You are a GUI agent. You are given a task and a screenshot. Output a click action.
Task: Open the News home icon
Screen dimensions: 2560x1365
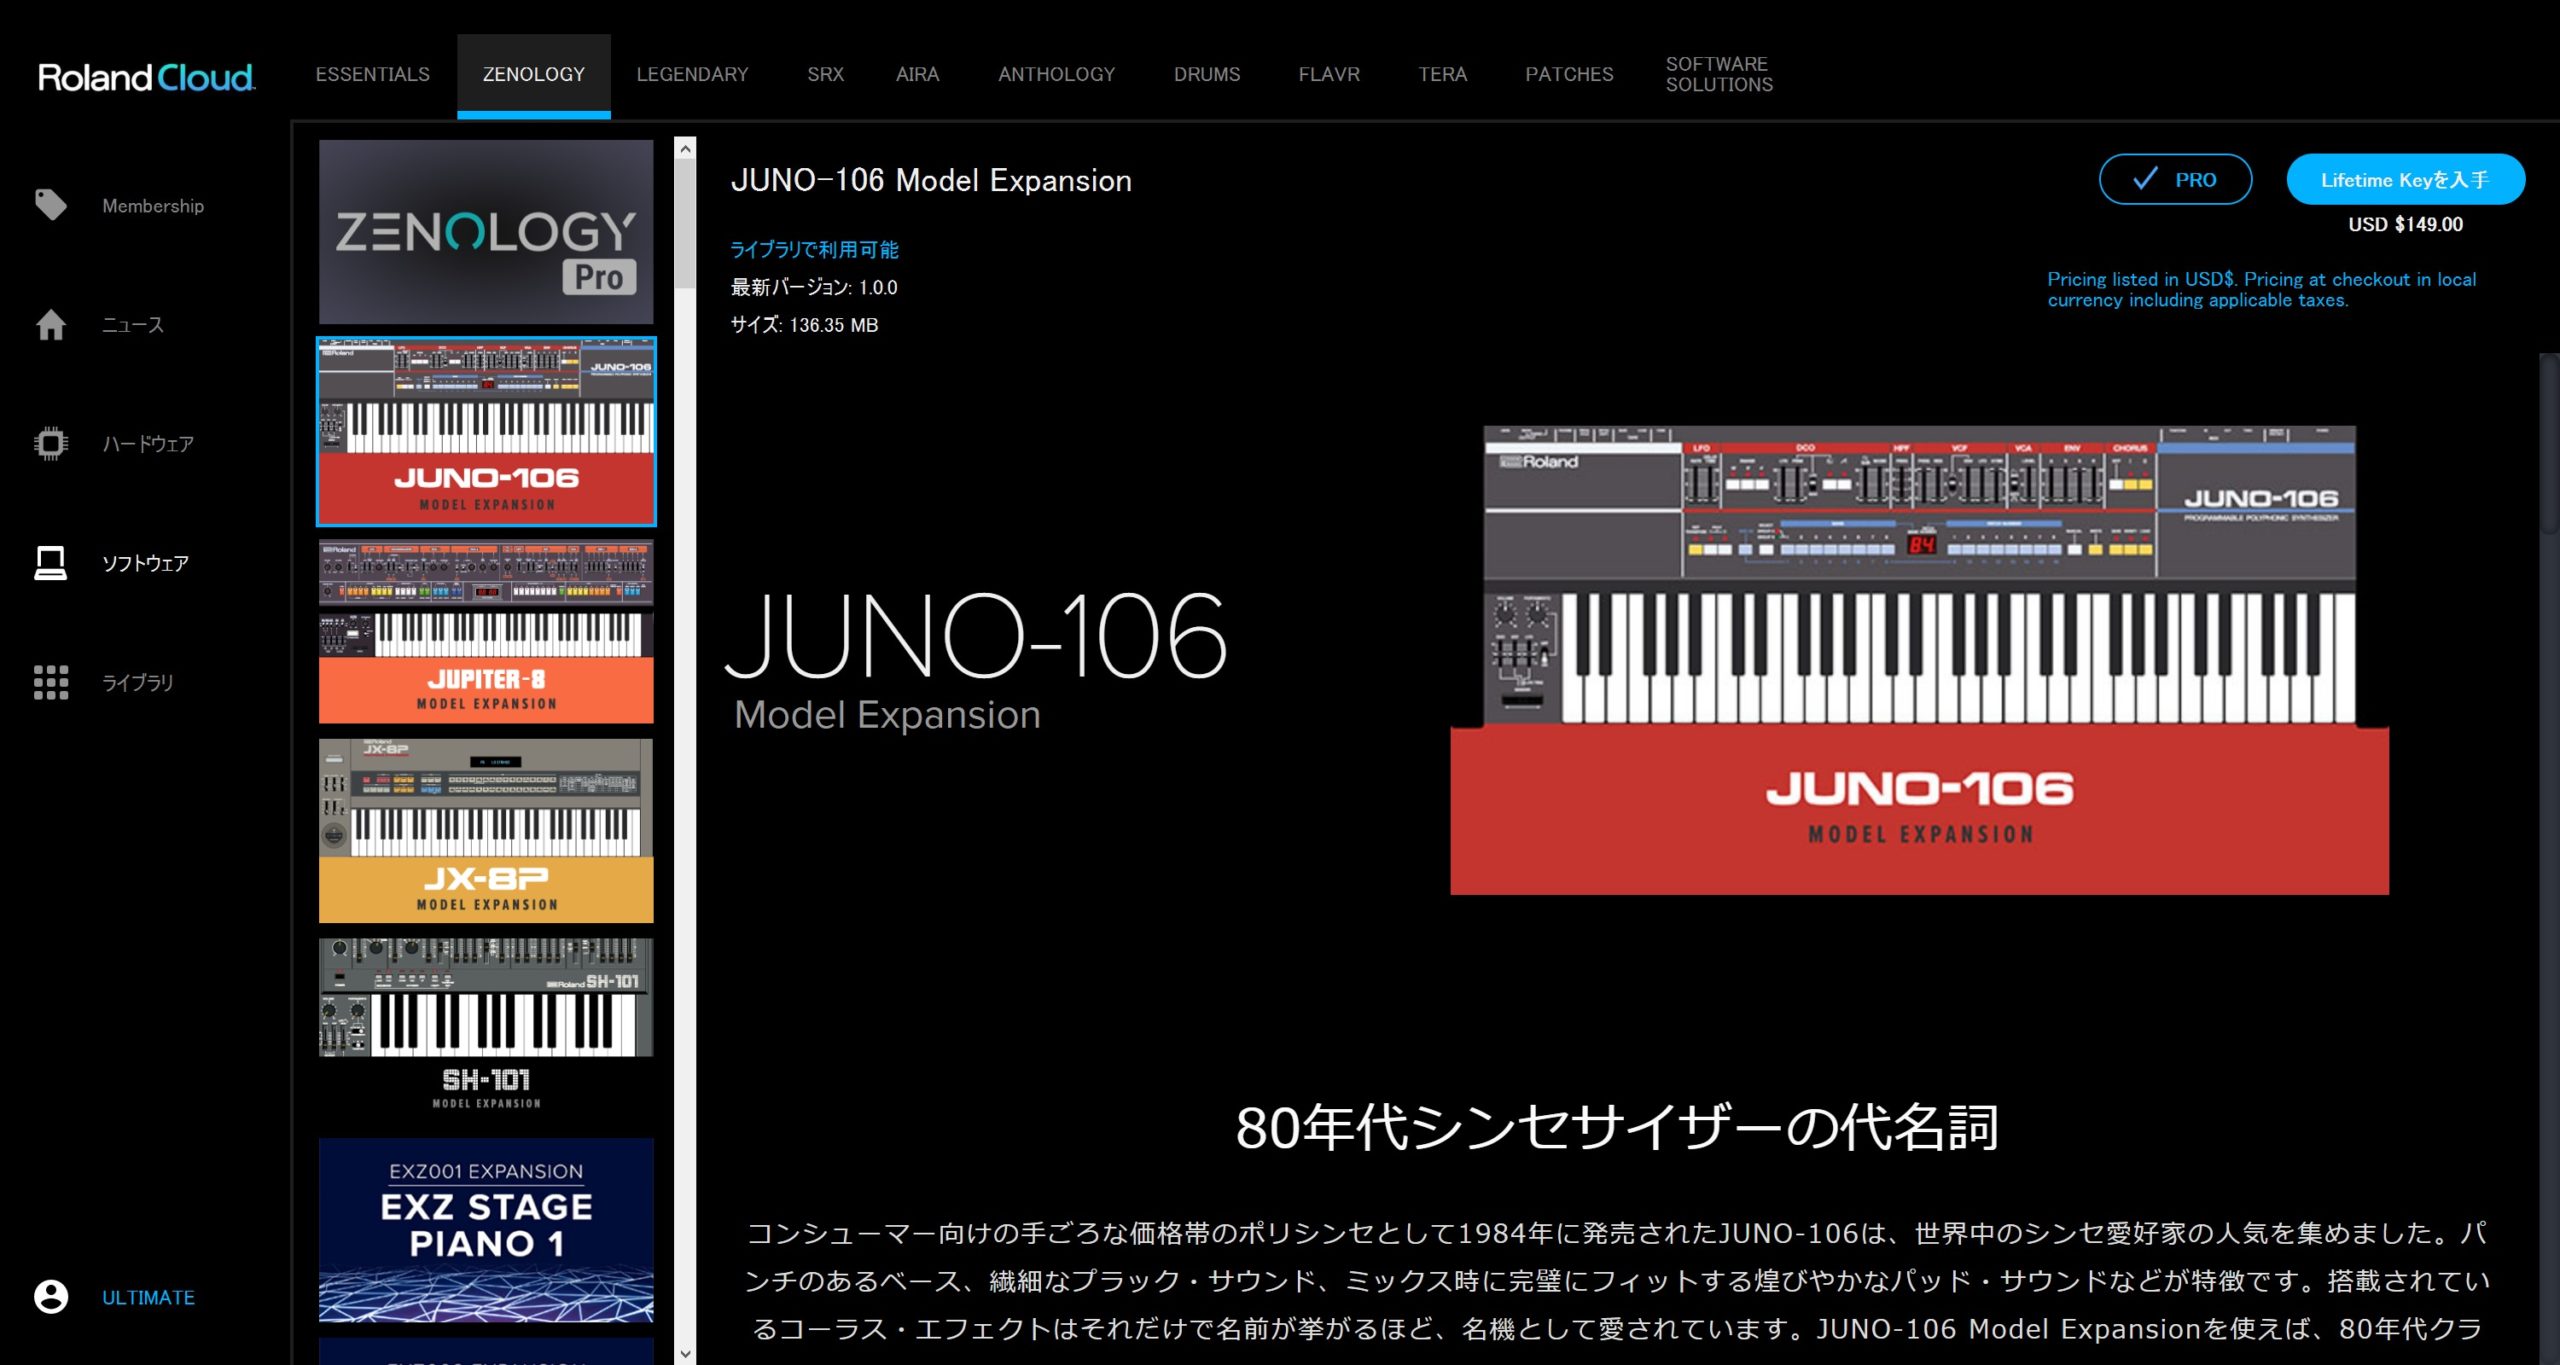coord(51,325)
